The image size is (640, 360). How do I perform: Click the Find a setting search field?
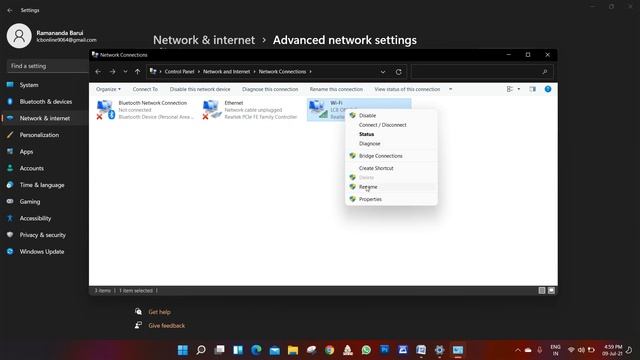(47, 66)
